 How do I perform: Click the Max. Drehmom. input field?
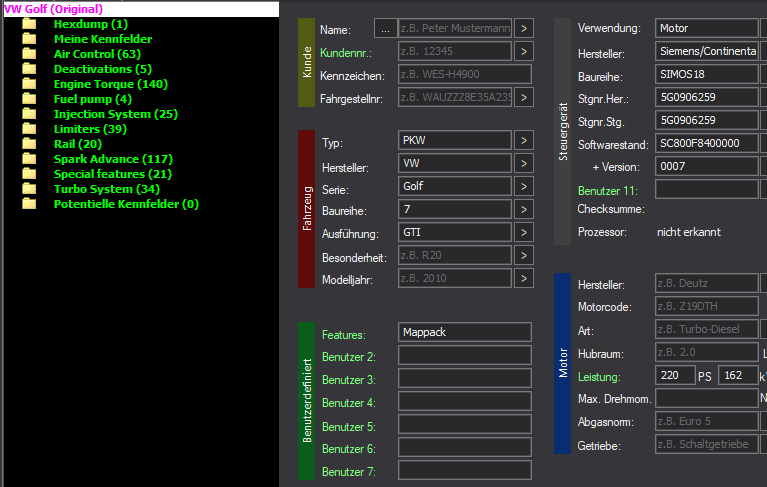[x=707, y=398]
